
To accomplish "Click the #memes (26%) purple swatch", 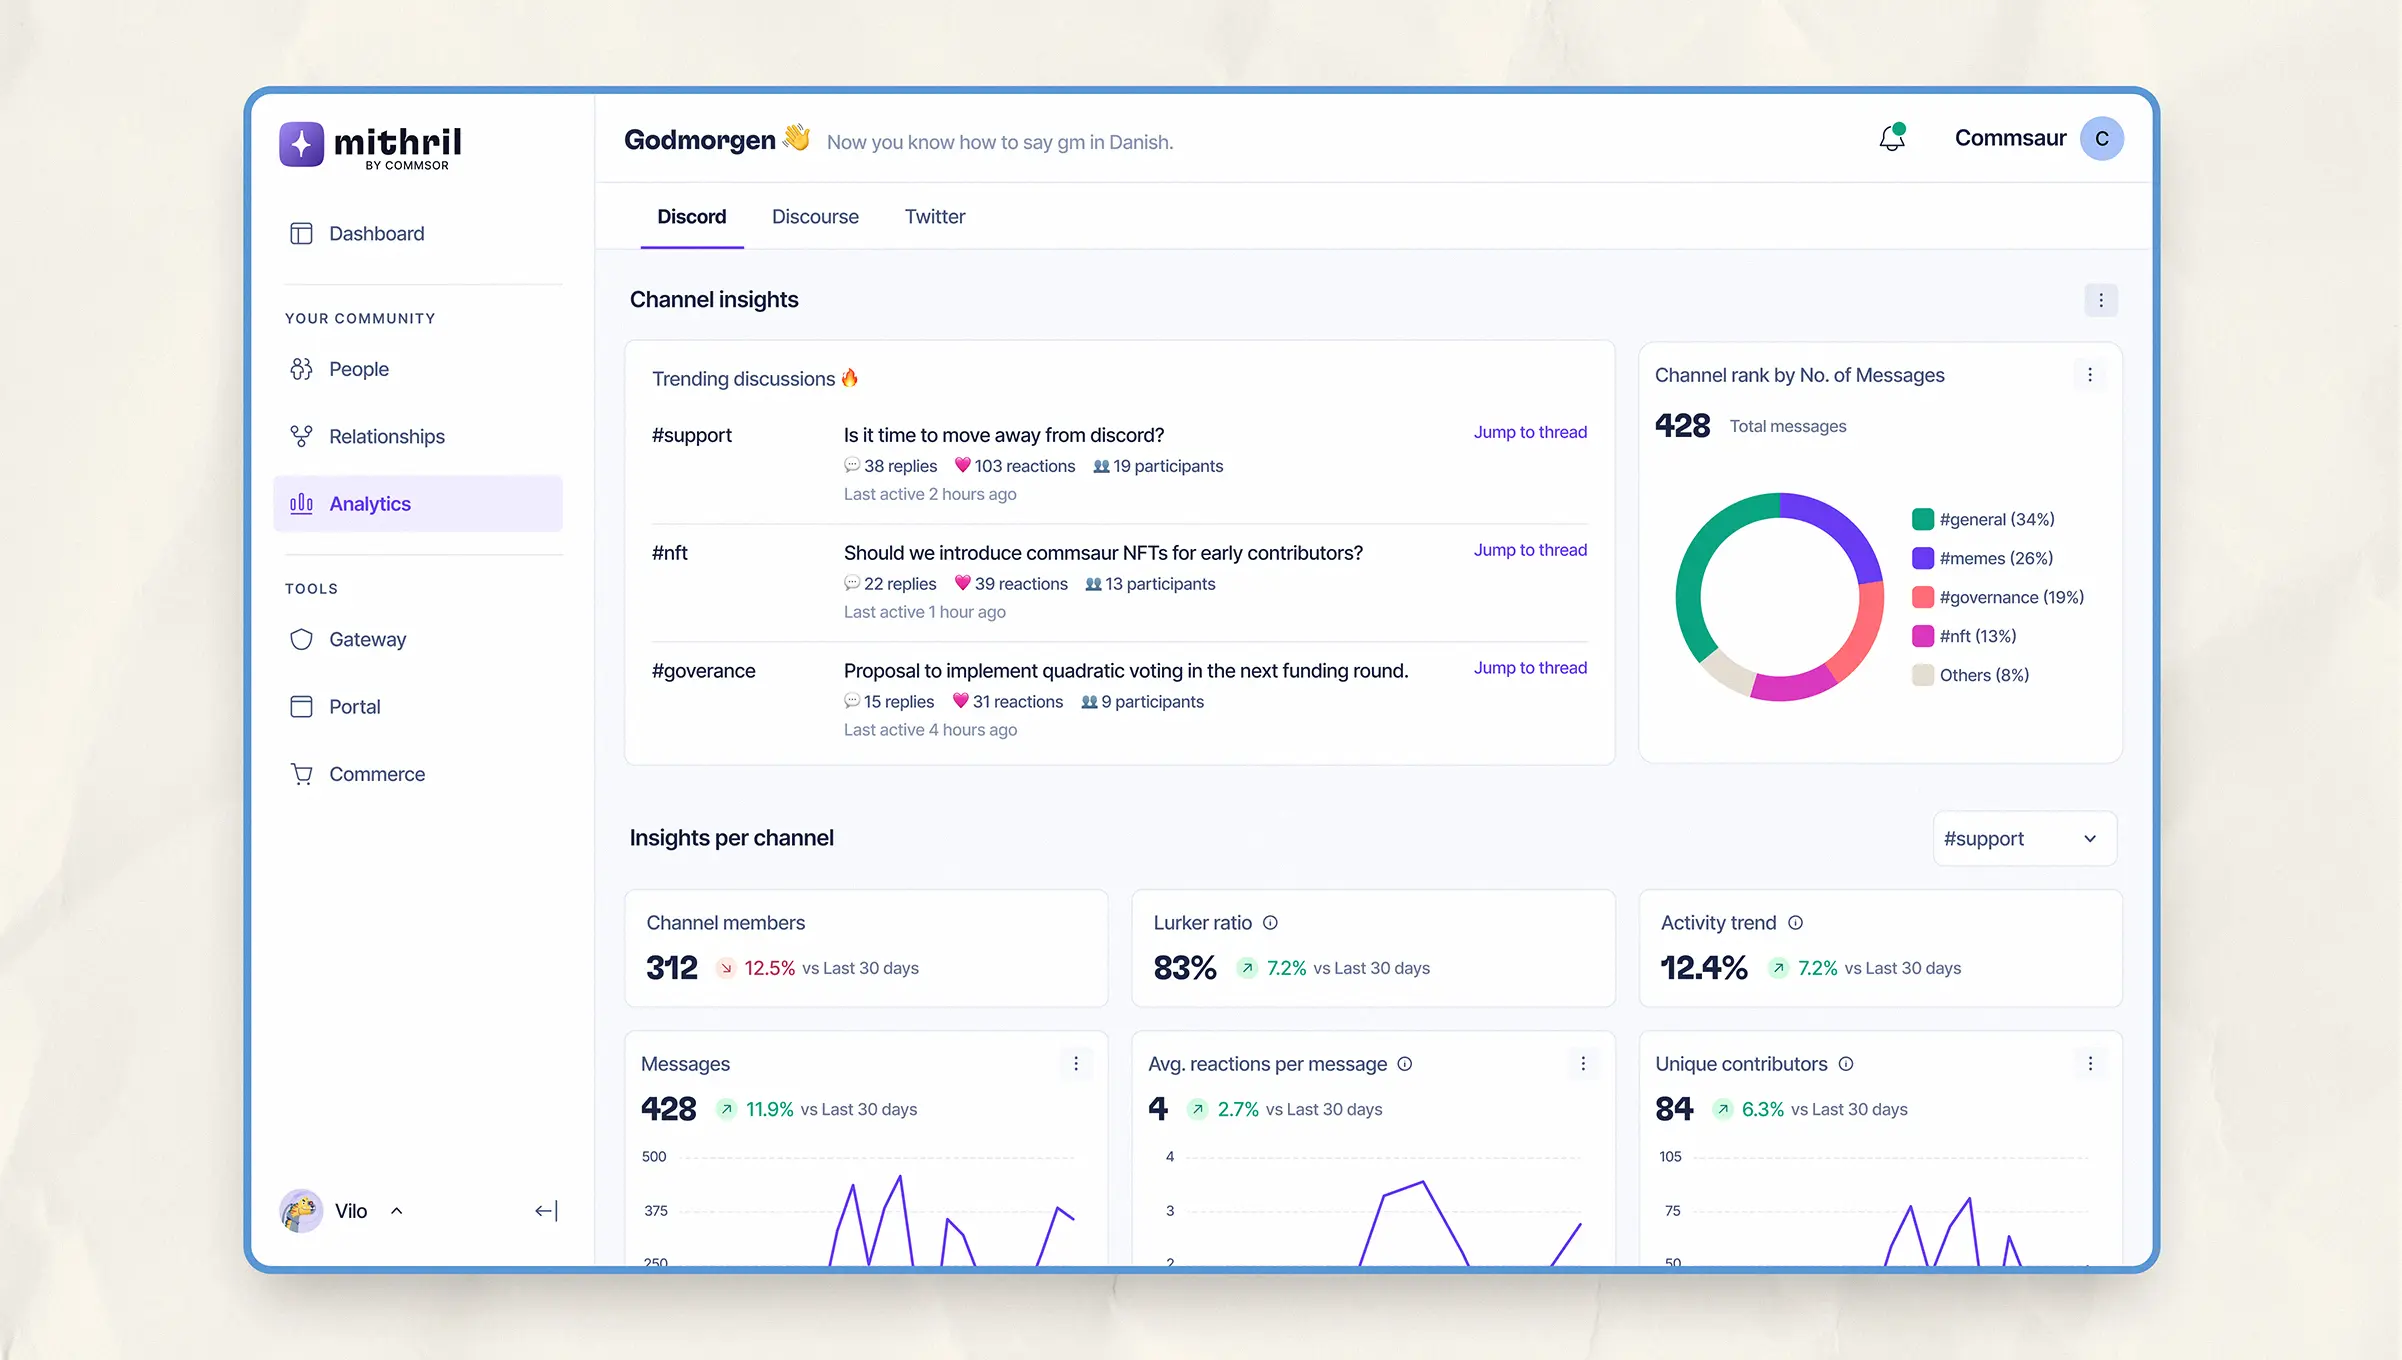I will coord(1922,558).
